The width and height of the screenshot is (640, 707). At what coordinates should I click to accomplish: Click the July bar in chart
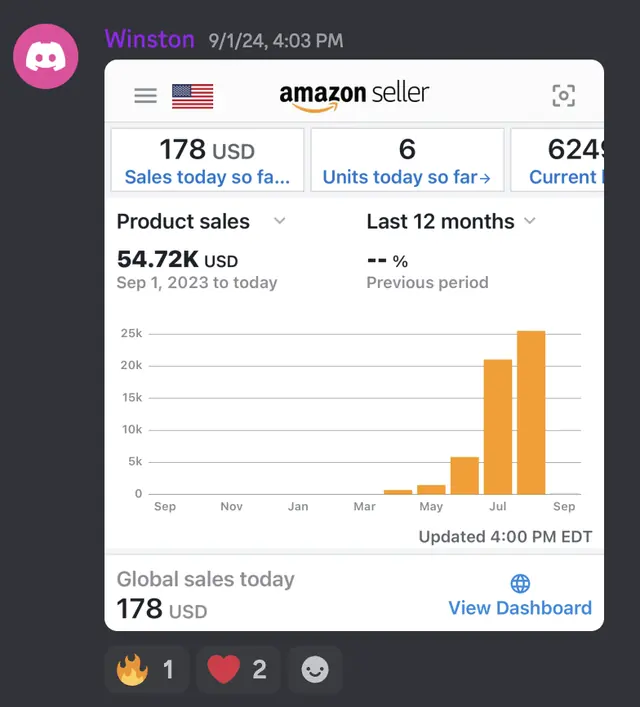pyautogui.click(x=498, y=427)
